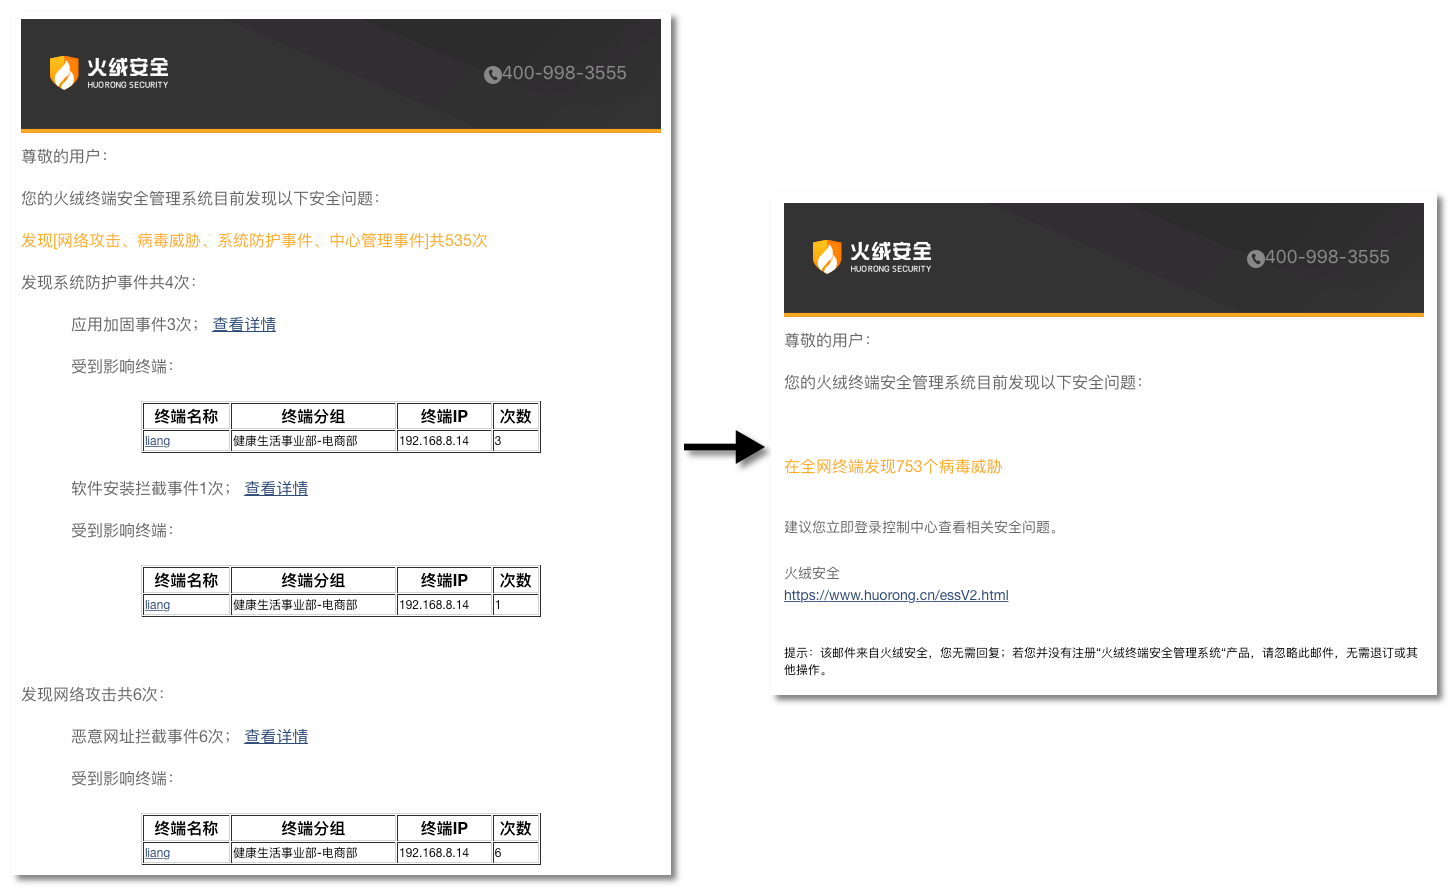Click the phone icon in right email header
Viewport: 1450px width, 888px height.
tap(1255, 259)
